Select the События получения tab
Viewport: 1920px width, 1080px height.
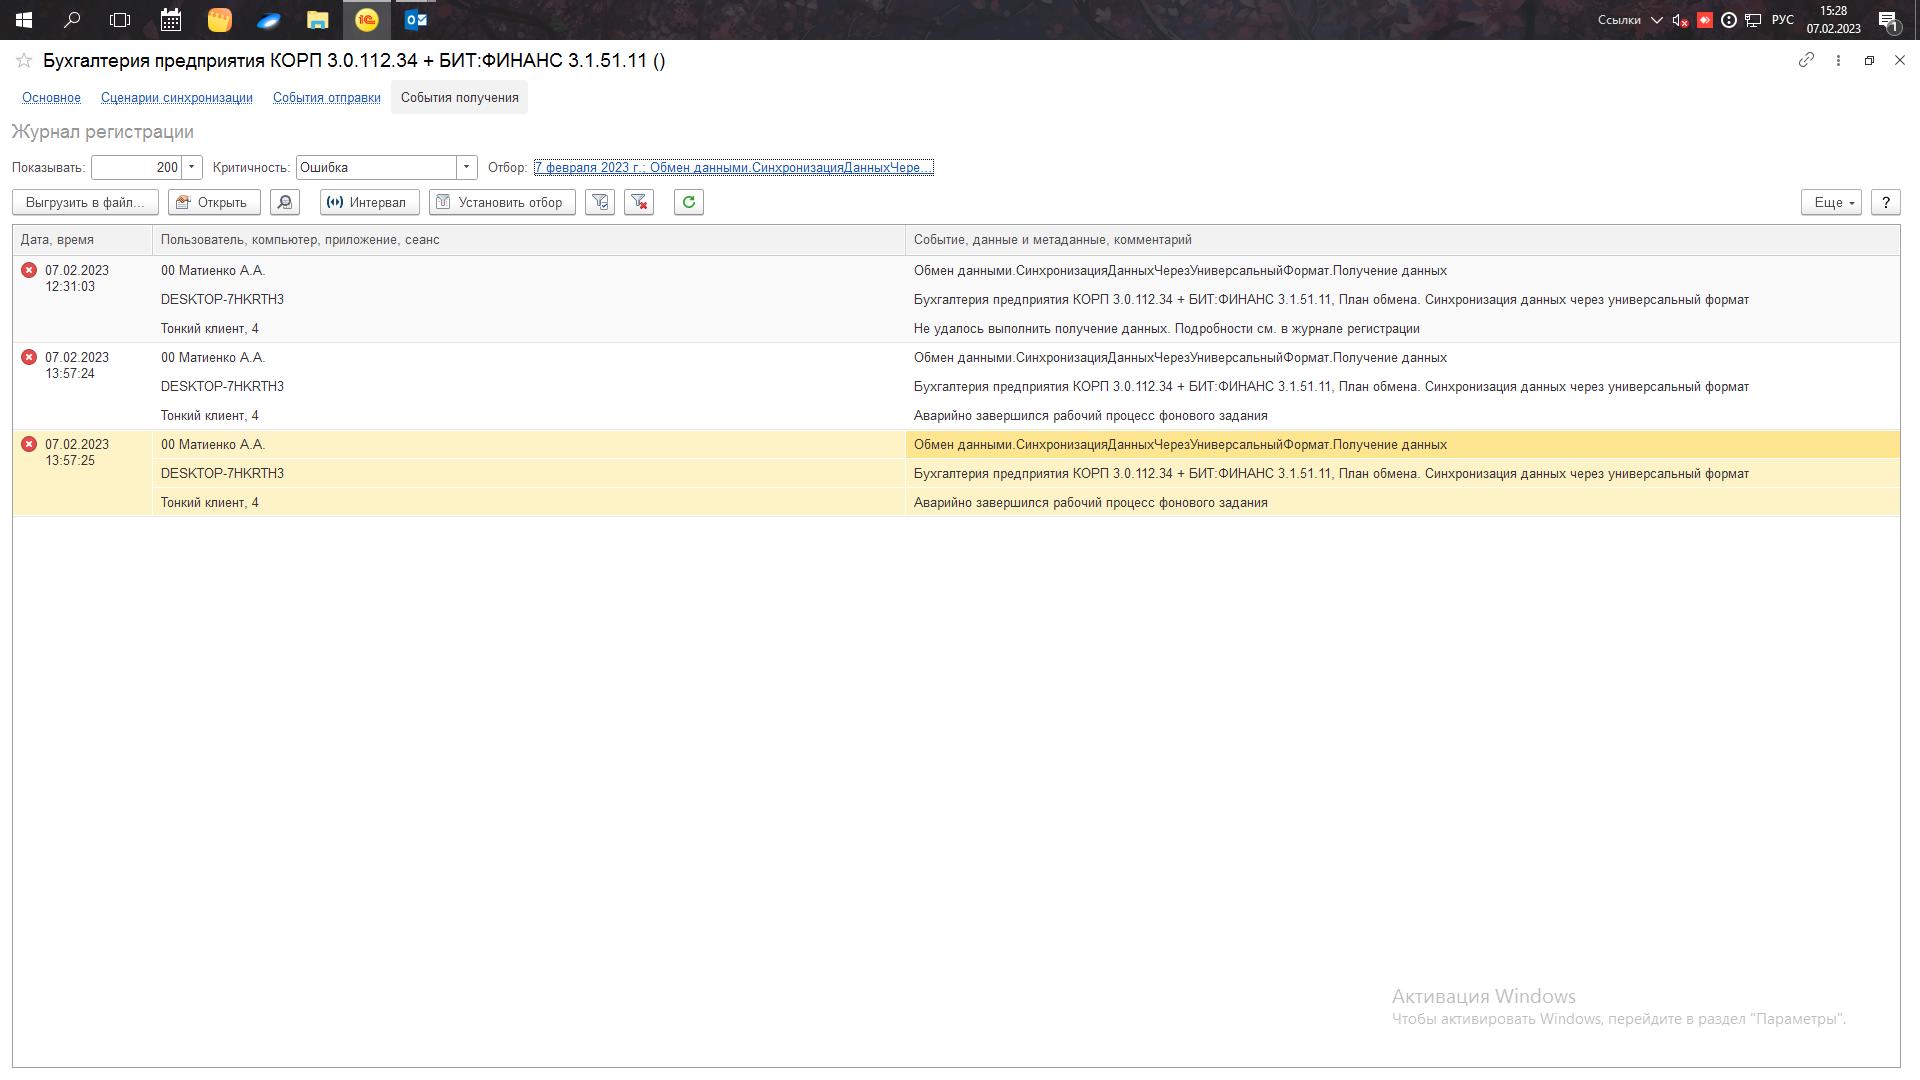click(460, 98)
